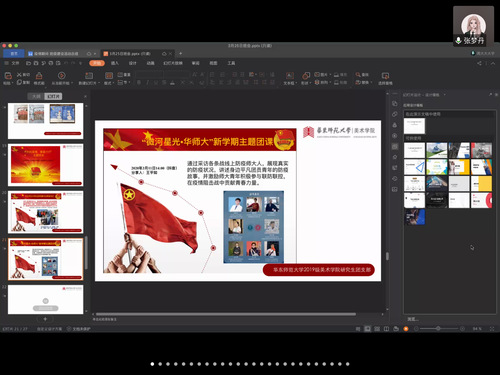Click the Paste icon in the ribbon
Screen dimensions: 500x375
pyautogui.click(x=8, y=76)
